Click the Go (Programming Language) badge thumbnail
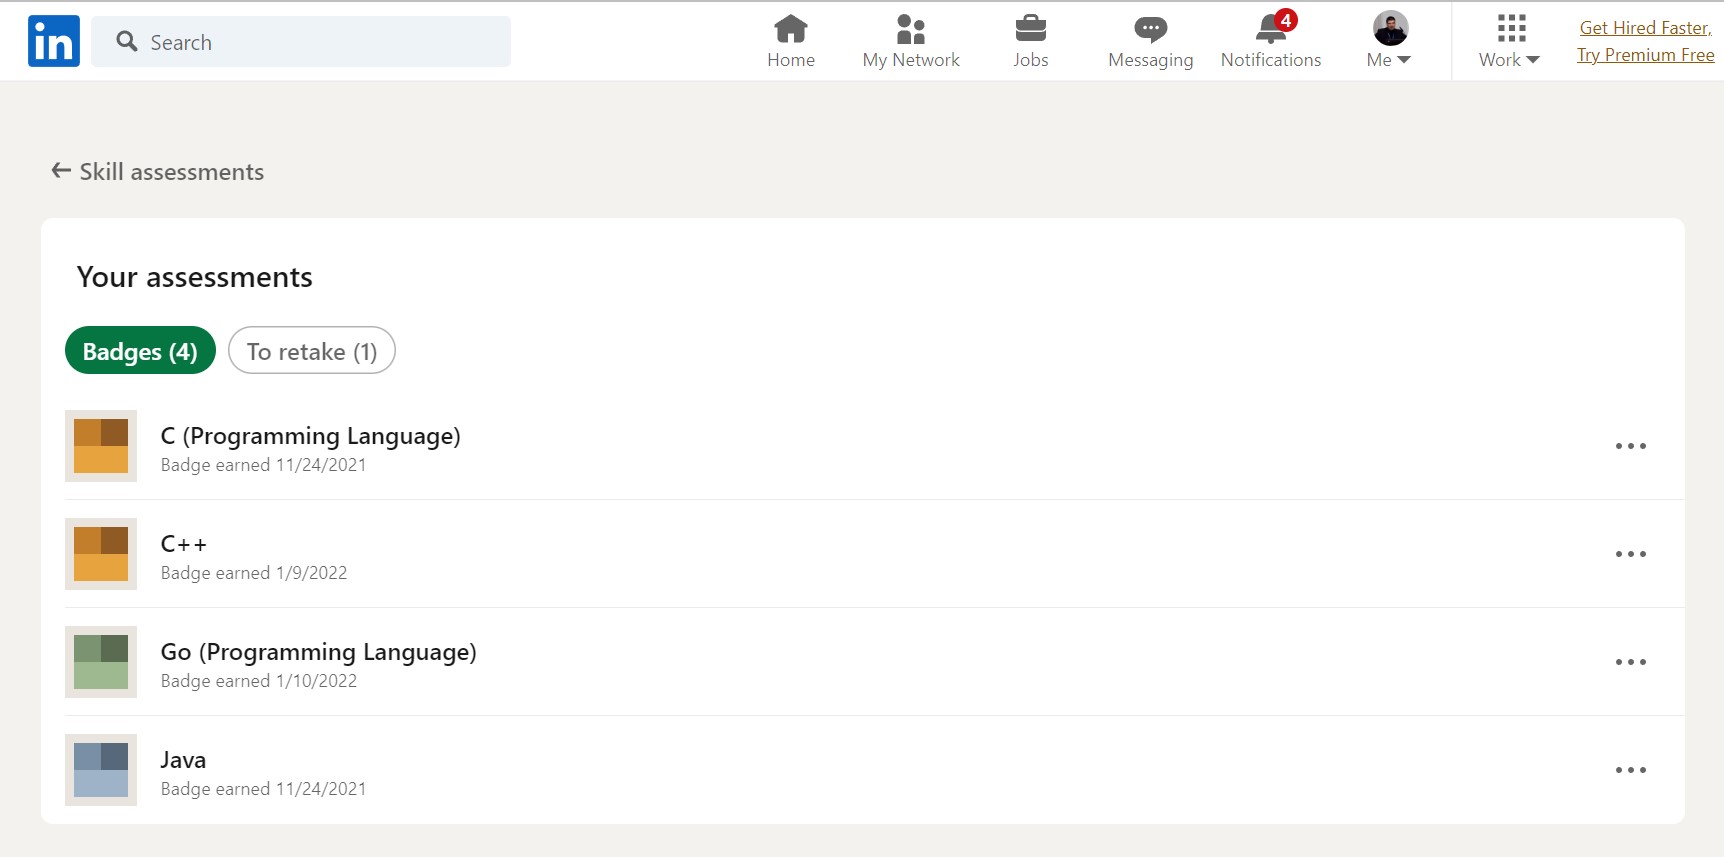 [101, 662]
